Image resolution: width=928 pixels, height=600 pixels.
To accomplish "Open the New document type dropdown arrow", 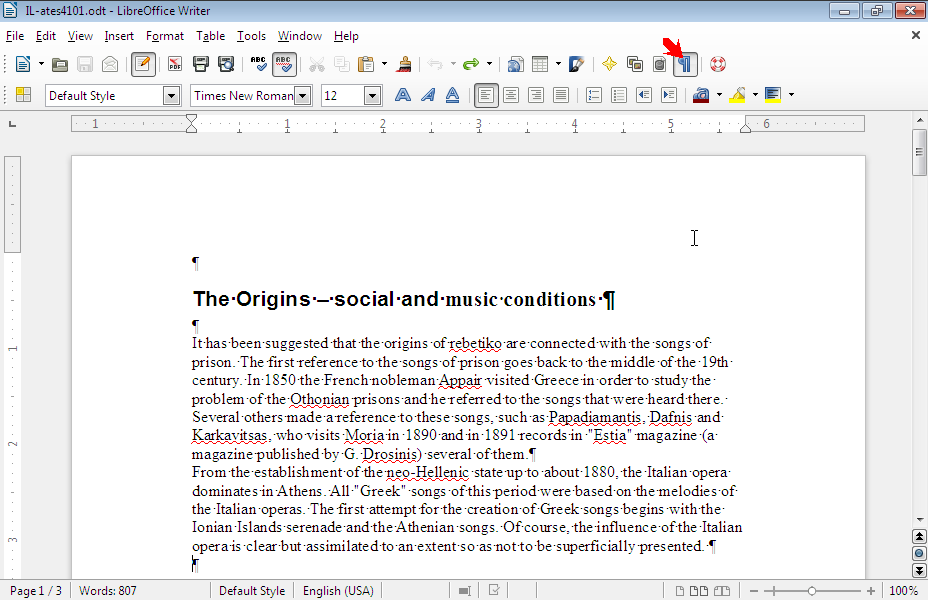I will click(41, 64).
